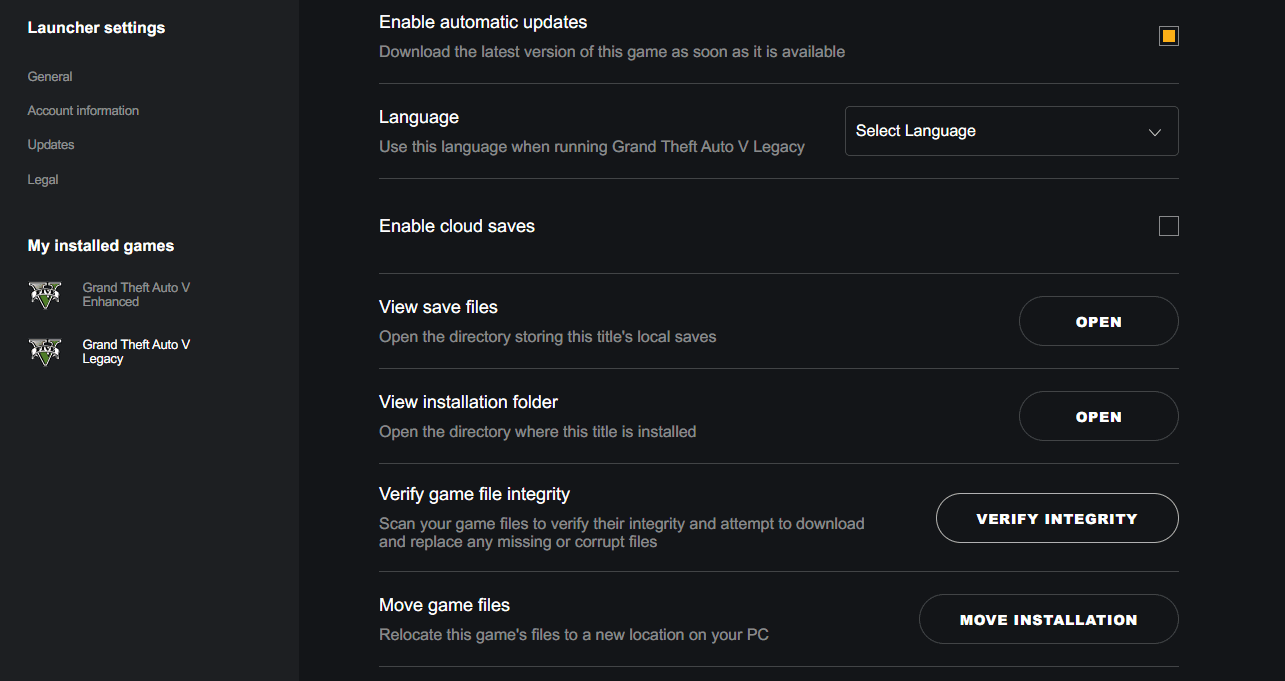Select the Grand Theft Auto V Enhanced entry name
The image size is (1285, 681).
[136, 294]
